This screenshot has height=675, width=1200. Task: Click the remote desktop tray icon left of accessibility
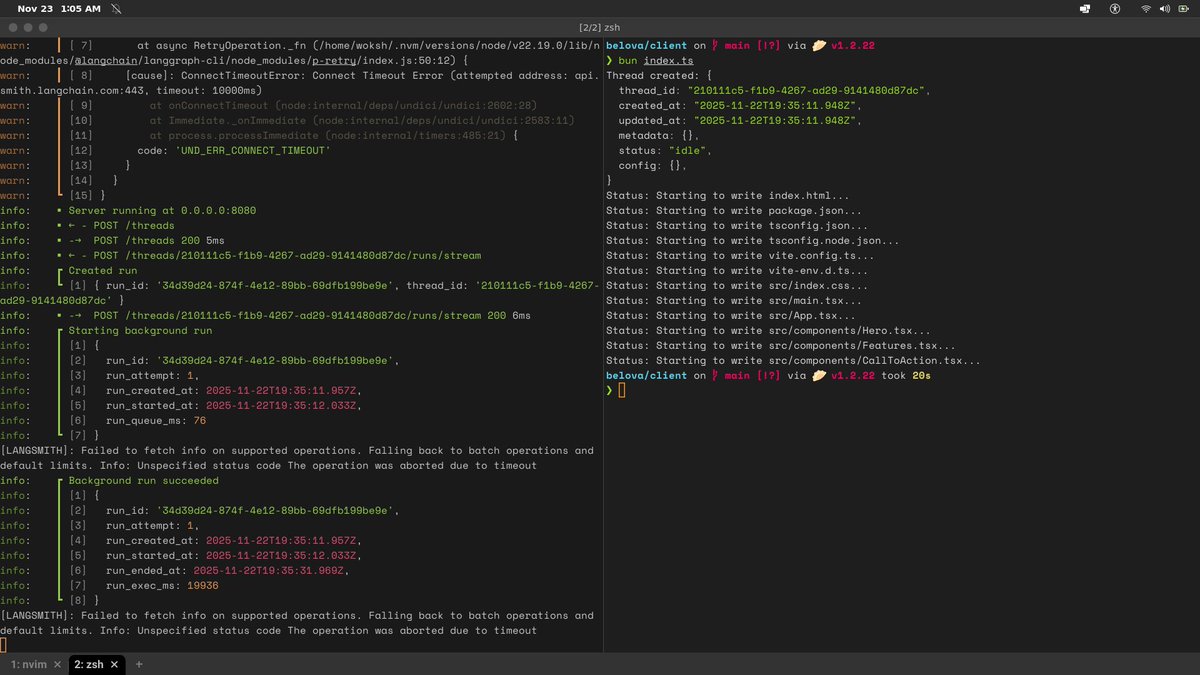1085,8
